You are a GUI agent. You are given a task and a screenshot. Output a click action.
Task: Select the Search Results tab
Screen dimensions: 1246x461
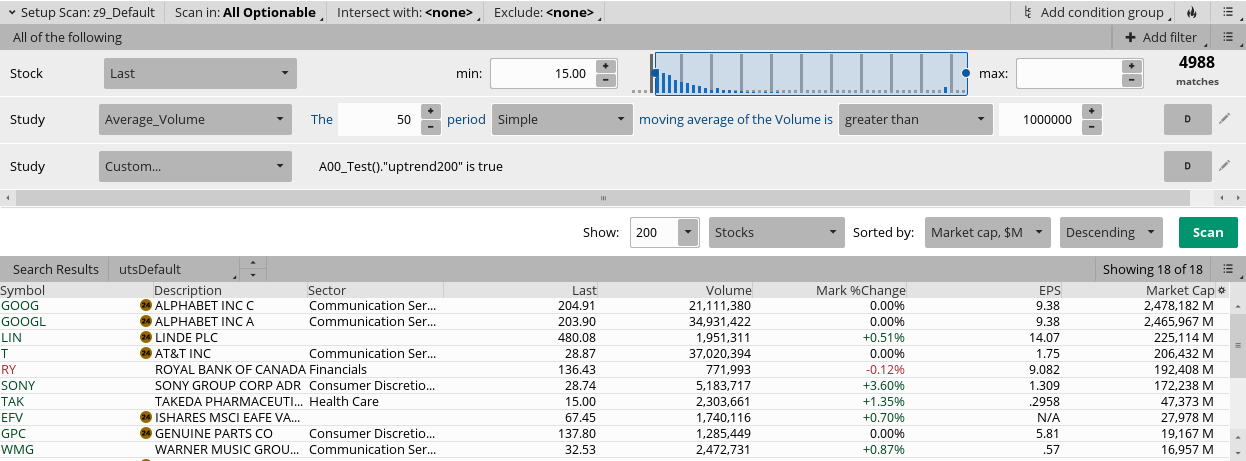pyautogui.click(x=56, y=269)
